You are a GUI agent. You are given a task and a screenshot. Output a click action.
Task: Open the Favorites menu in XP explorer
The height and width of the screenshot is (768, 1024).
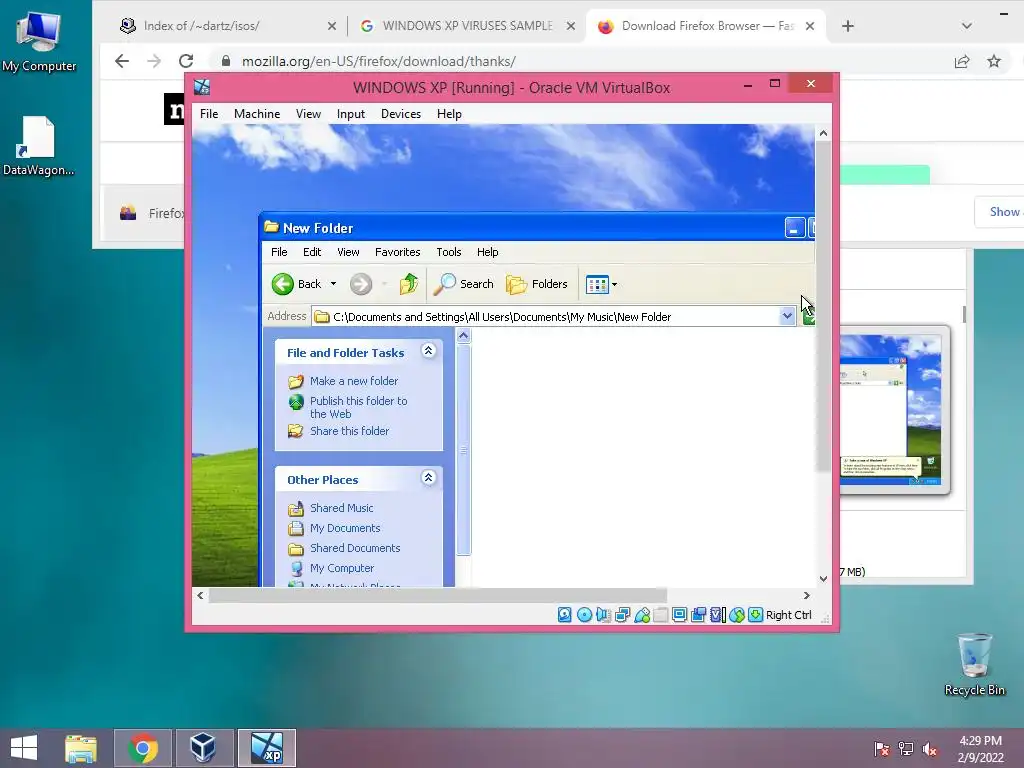[398, 252]
